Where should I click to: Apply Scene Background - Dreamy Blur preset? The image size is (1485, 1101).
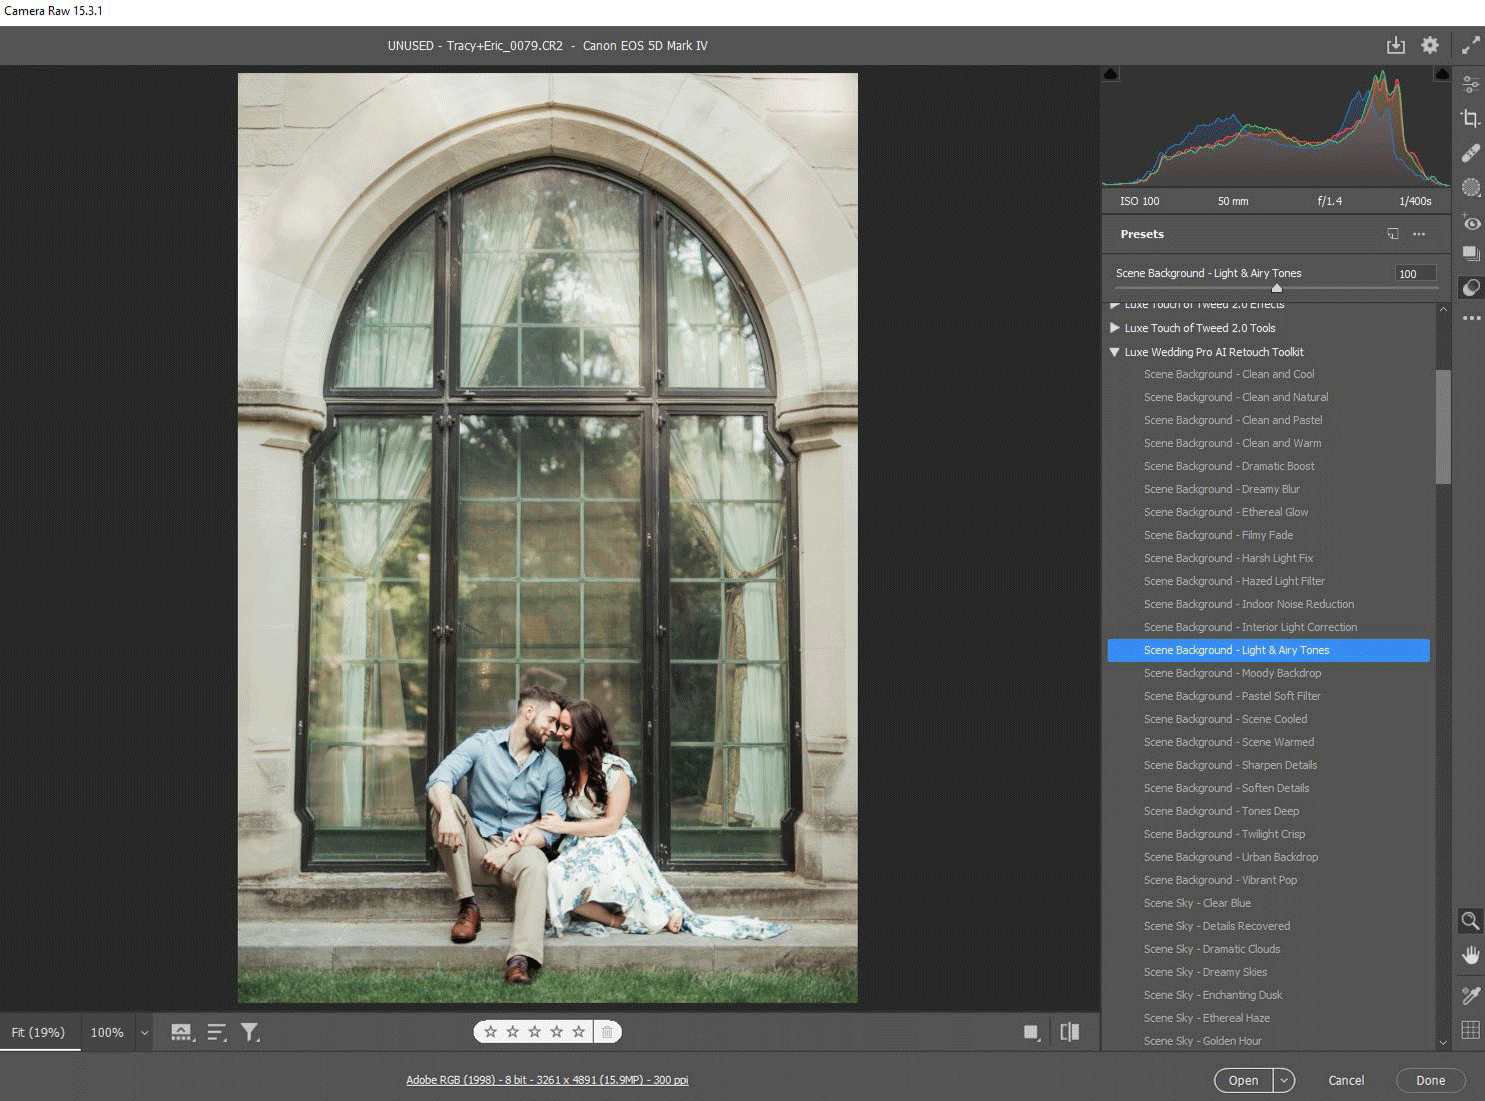[x=1220, y=489]
